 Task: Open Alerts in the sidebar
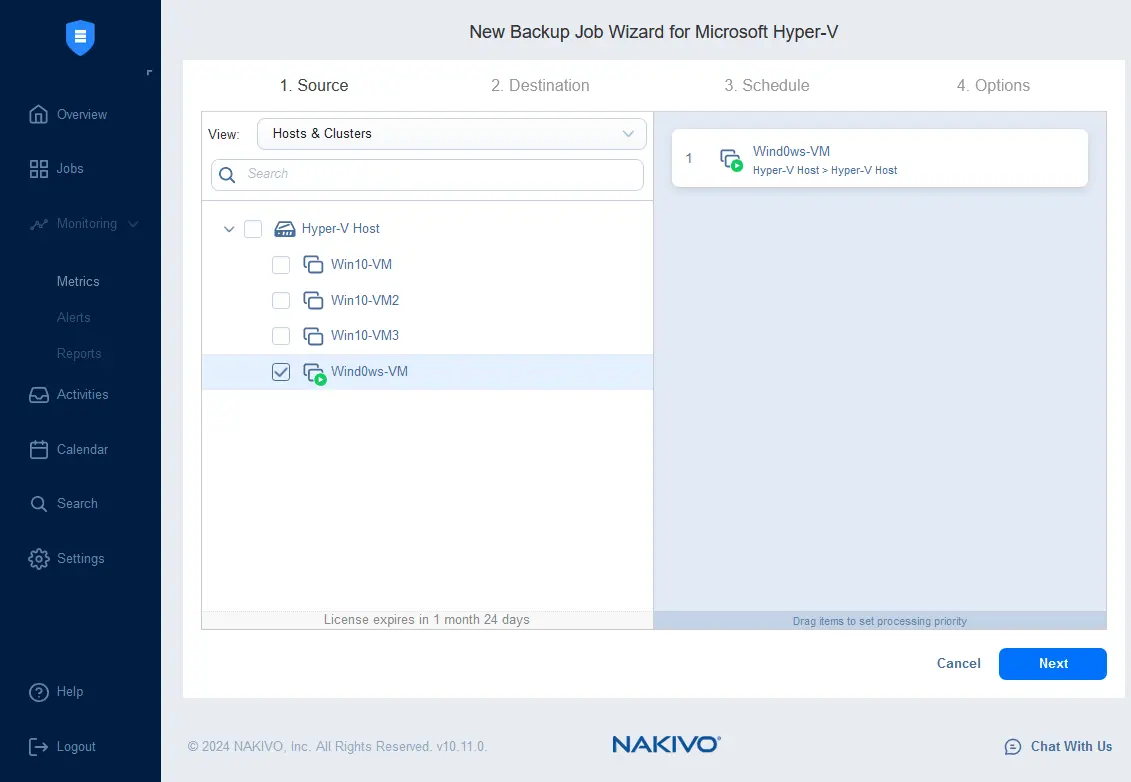(74, 317)
